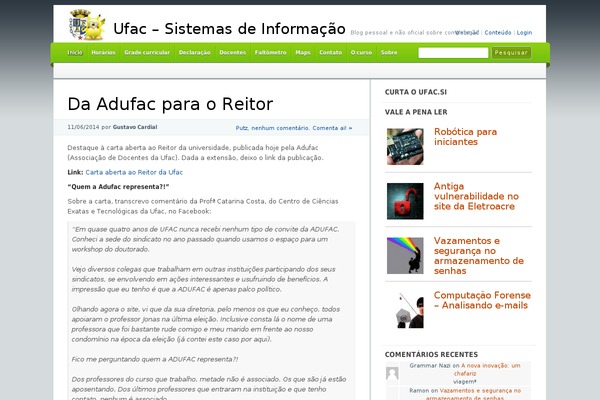The height and width of the screenshot is (400, 600).
Task: Open the Horários menu item
Action: tap(103, 52)
